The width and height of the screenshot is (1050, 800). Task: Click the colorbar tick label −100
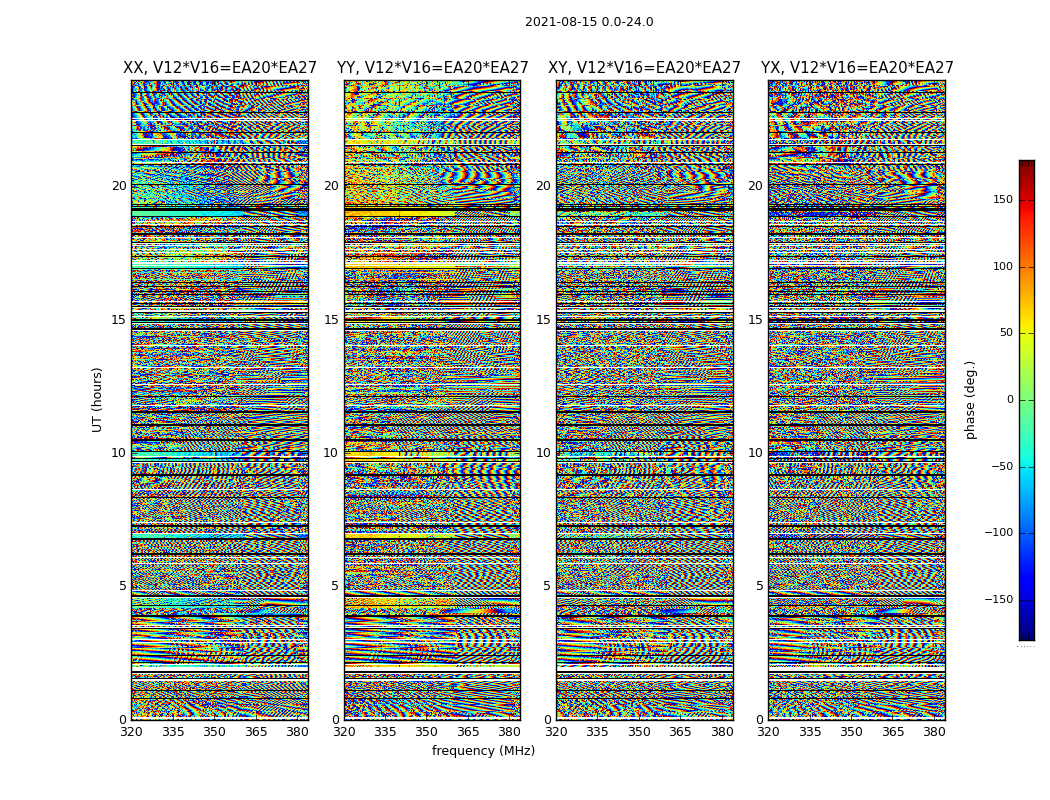(x=998, y=533)
